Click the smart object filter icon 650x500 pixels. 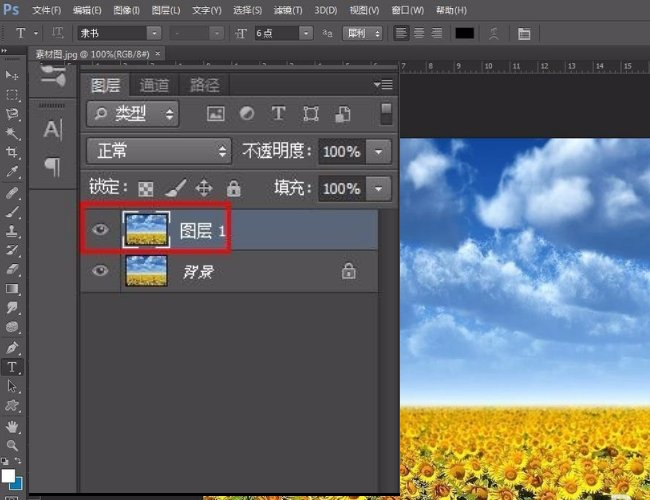[342, 114]
